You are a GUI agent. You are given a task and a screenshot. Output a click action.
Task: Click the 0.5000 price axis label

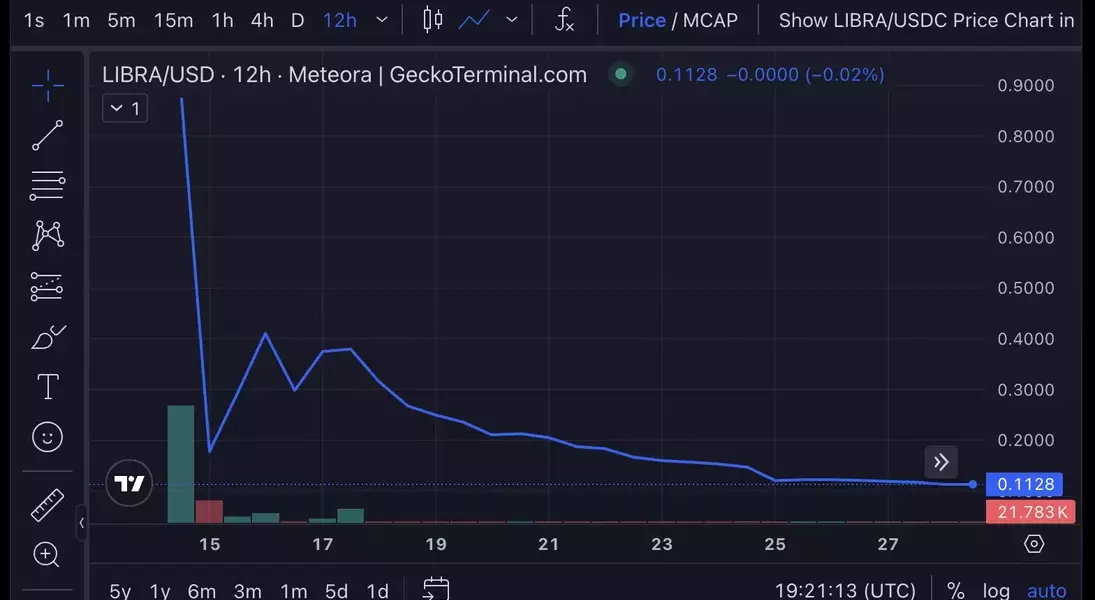coord(1026,288)
